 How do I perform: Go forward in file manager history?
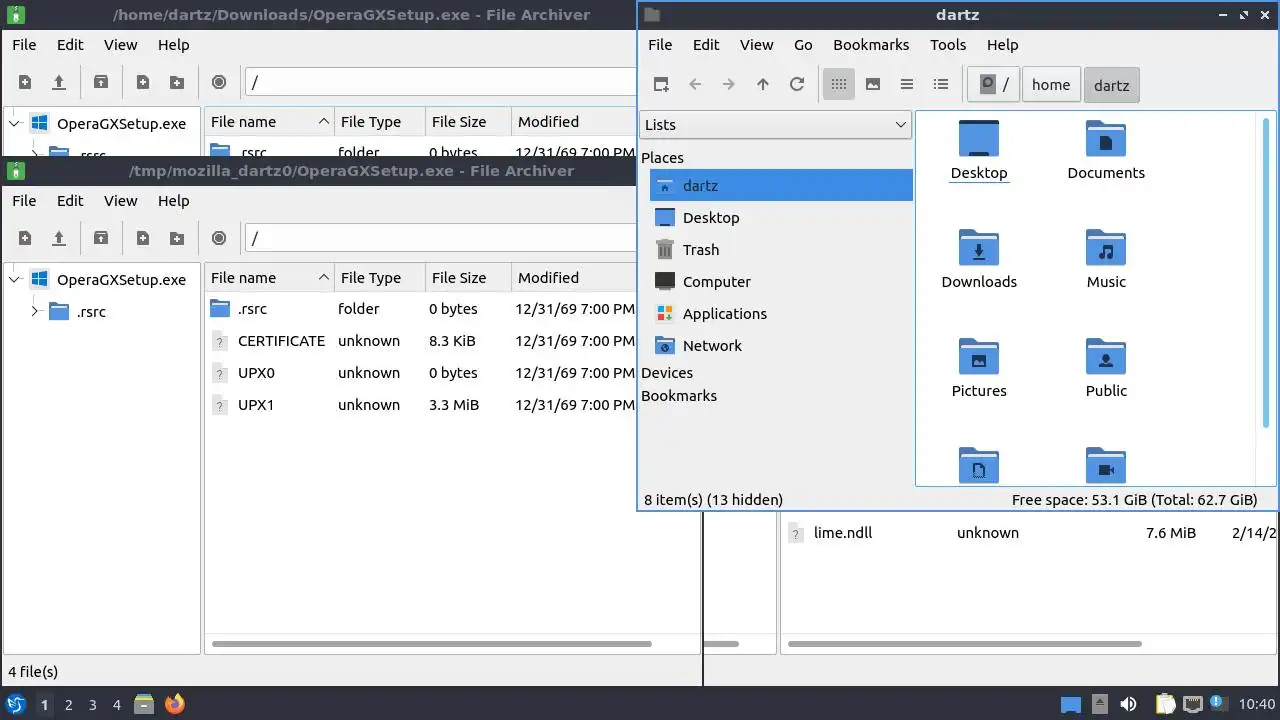pos(729,84)
